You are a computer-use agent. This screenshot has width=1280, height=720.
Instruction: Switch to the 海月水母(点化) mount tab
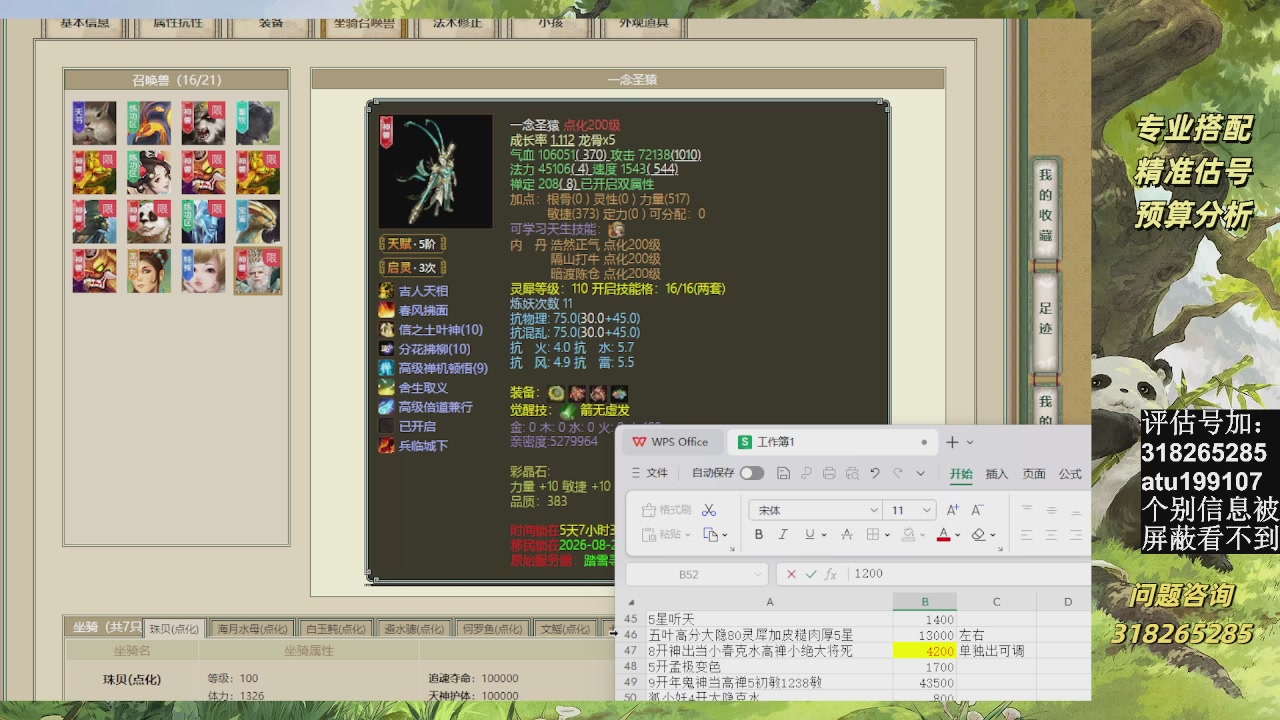pos(251,629)
